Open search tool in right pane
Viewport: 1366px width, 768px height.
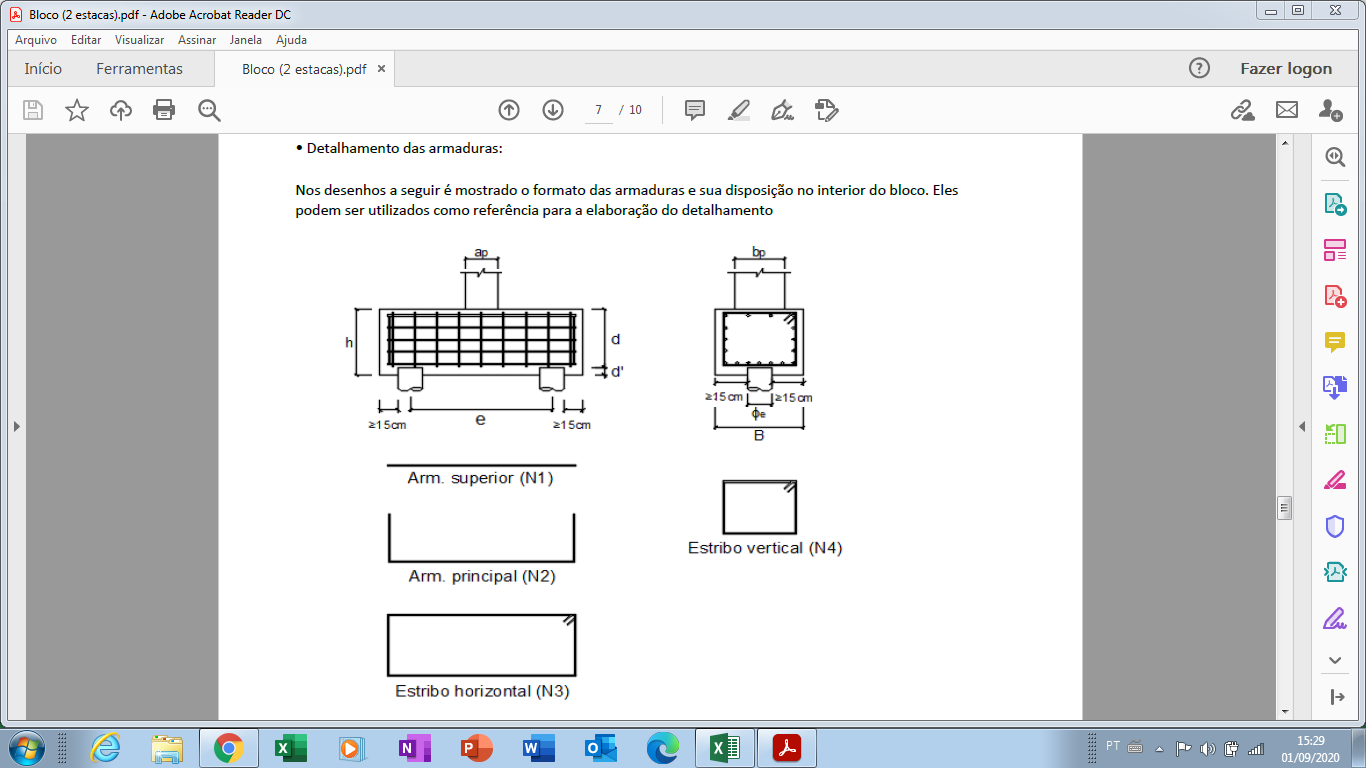[x=1335, y=157]
